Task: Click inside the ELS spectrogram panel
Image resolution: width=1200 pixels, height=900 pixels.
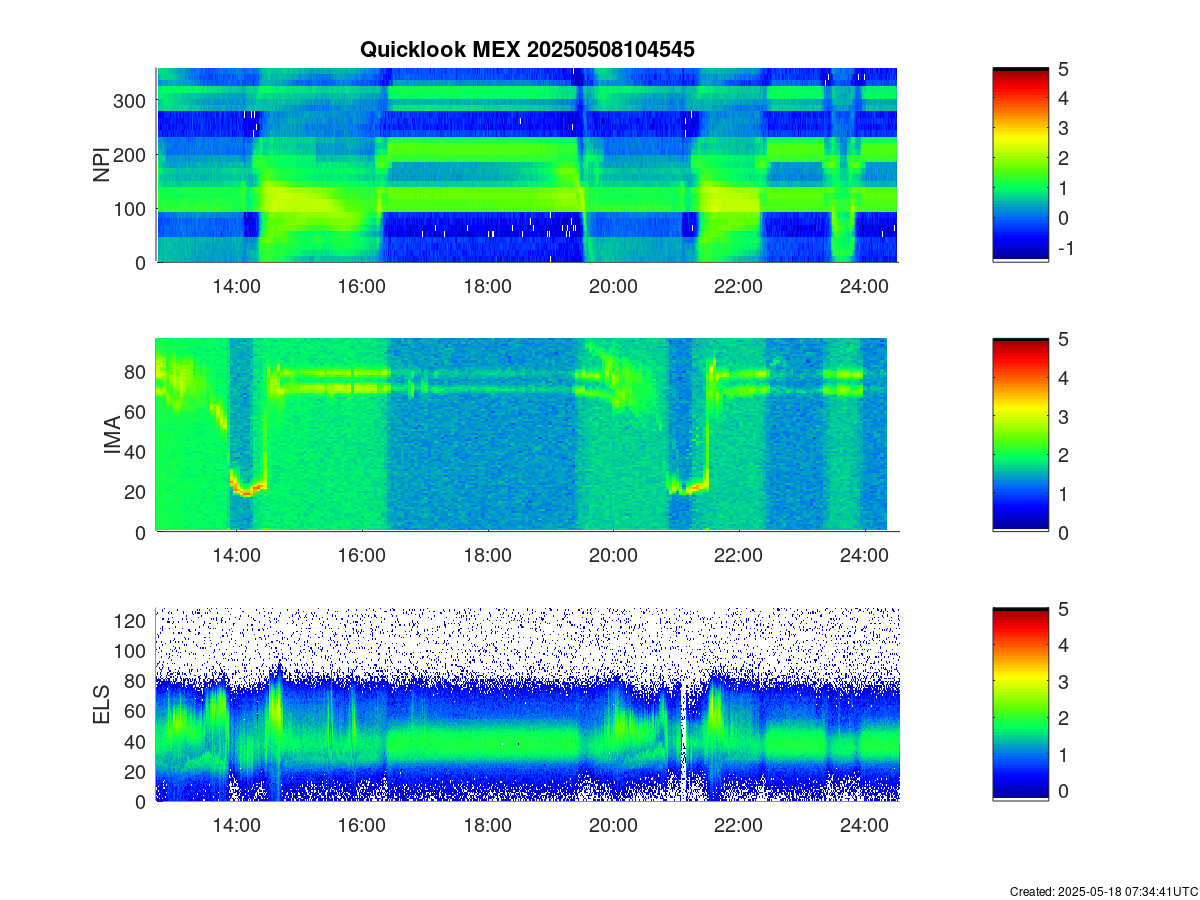Action: (527, 705)
